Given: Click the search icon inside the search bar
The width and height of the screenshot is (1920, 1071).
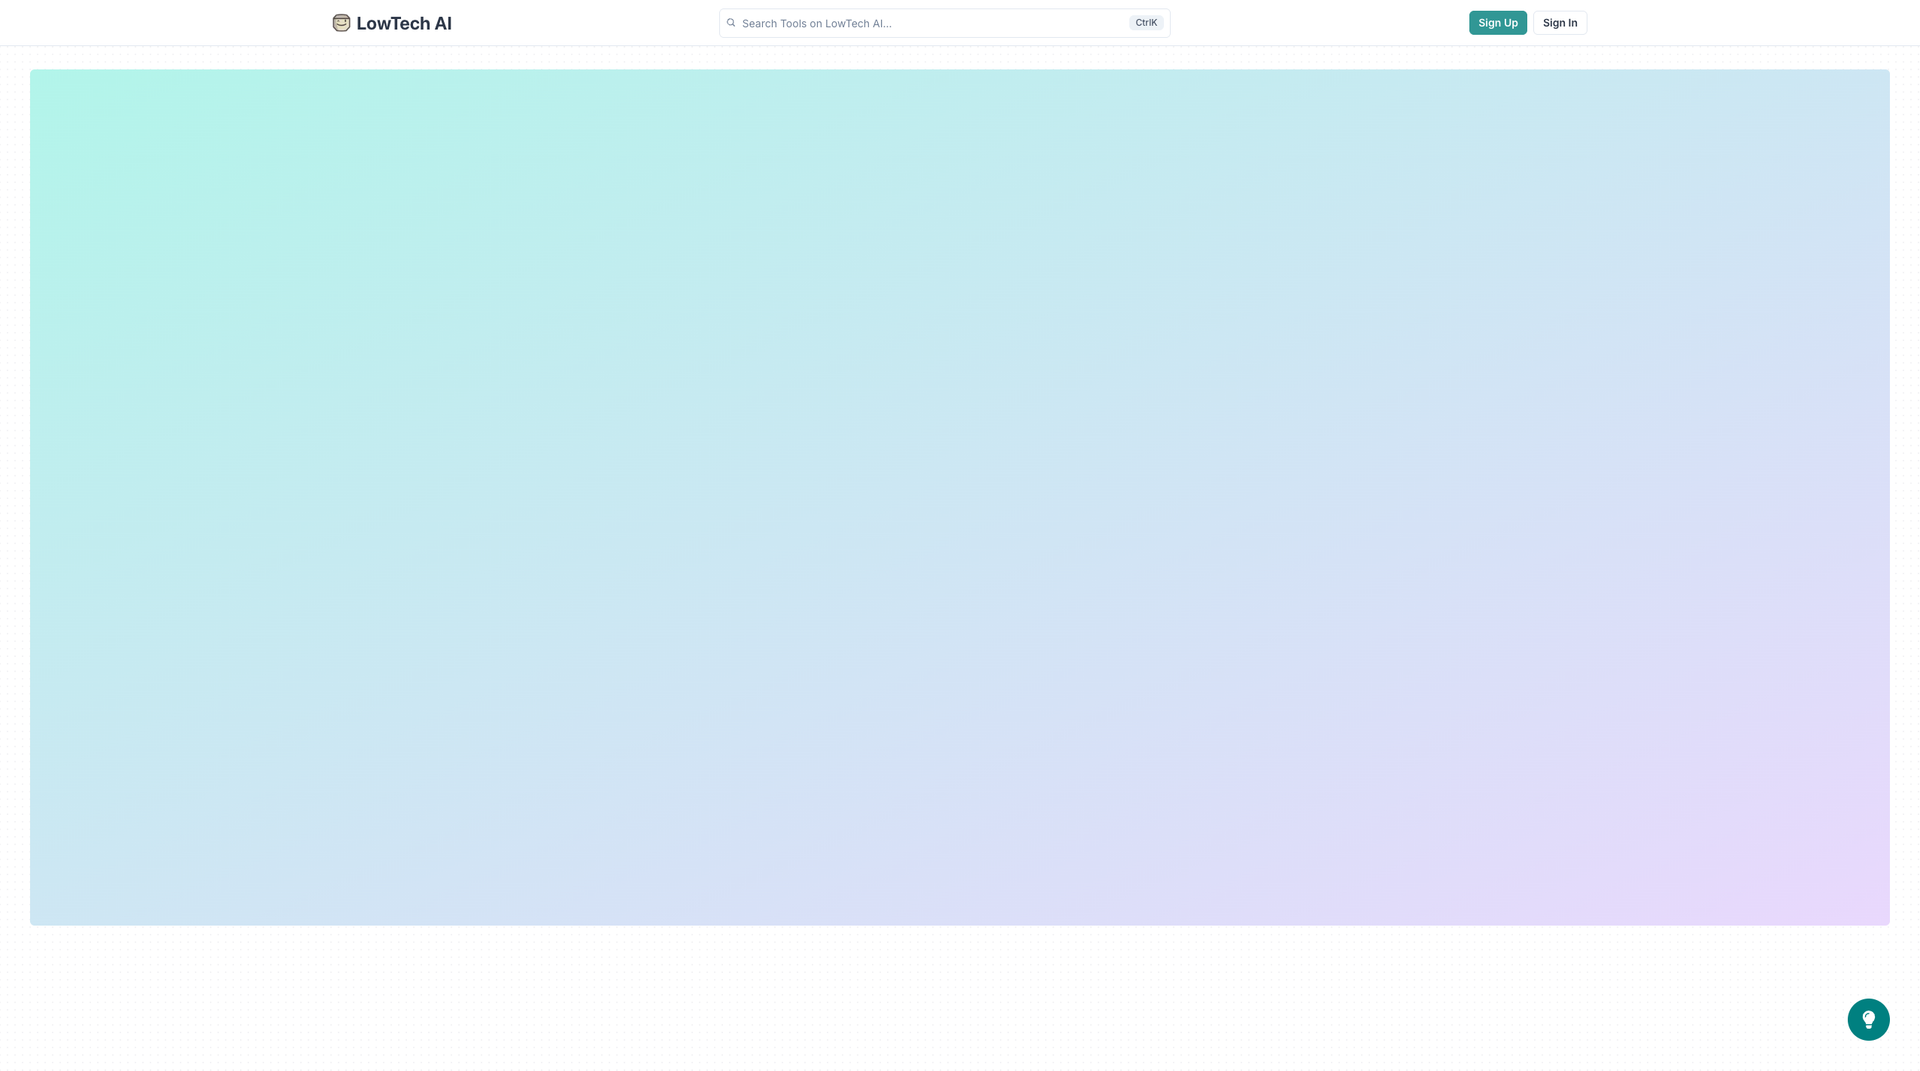Looking at the screenshot, I should [x=731, y=23].
